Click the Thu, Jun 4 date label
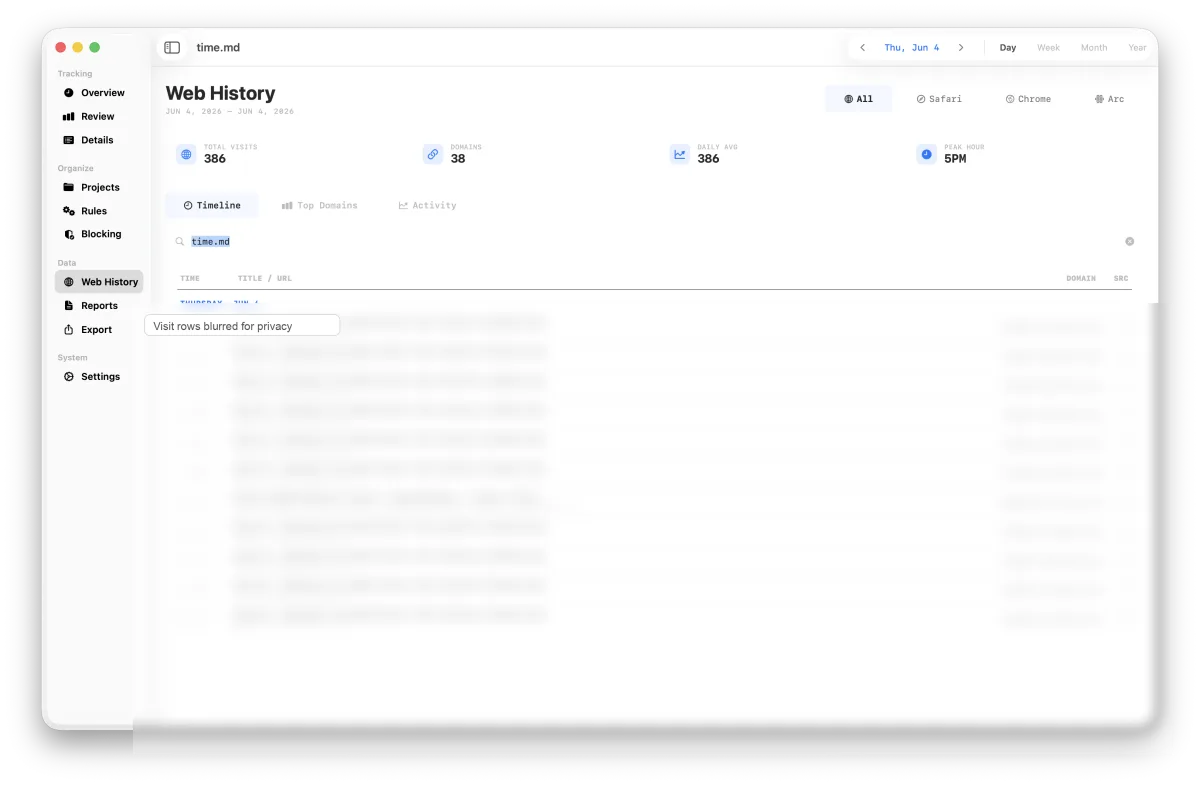 pyautogui.click(x=912, y=48)
